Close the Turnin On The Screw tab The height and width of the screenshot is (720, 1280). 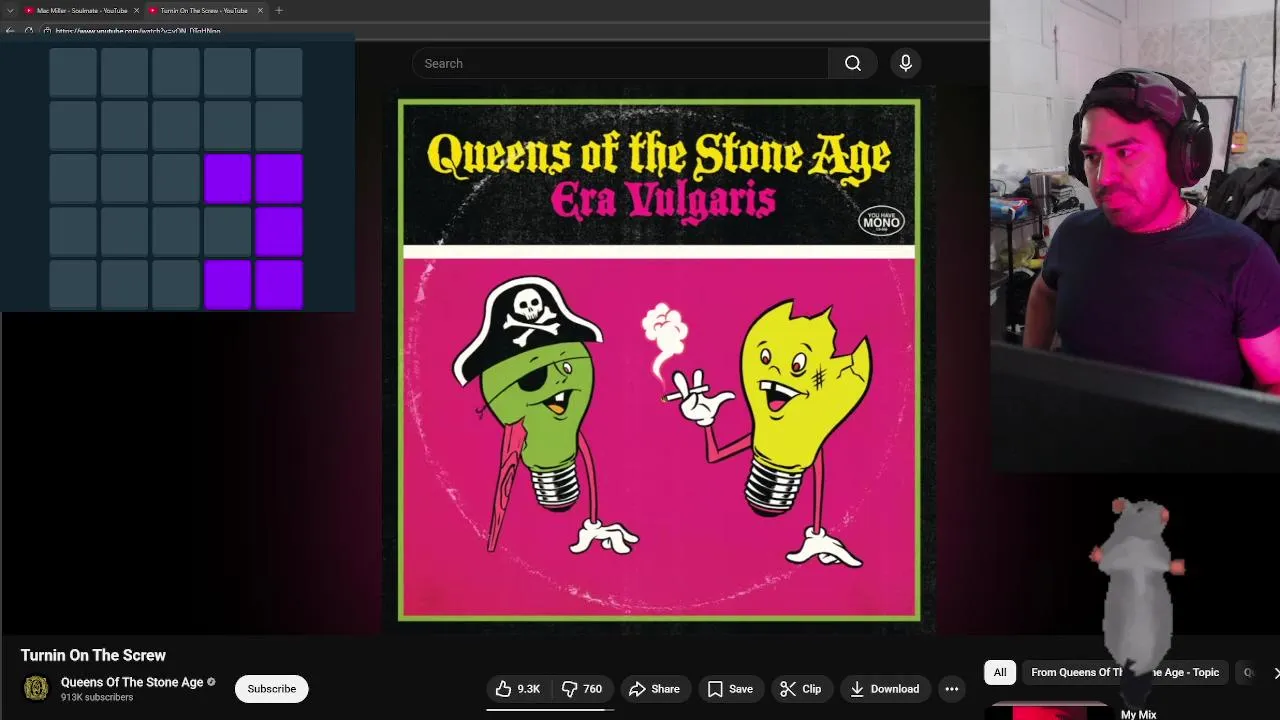pyautogui.click(x=260, y=10)
